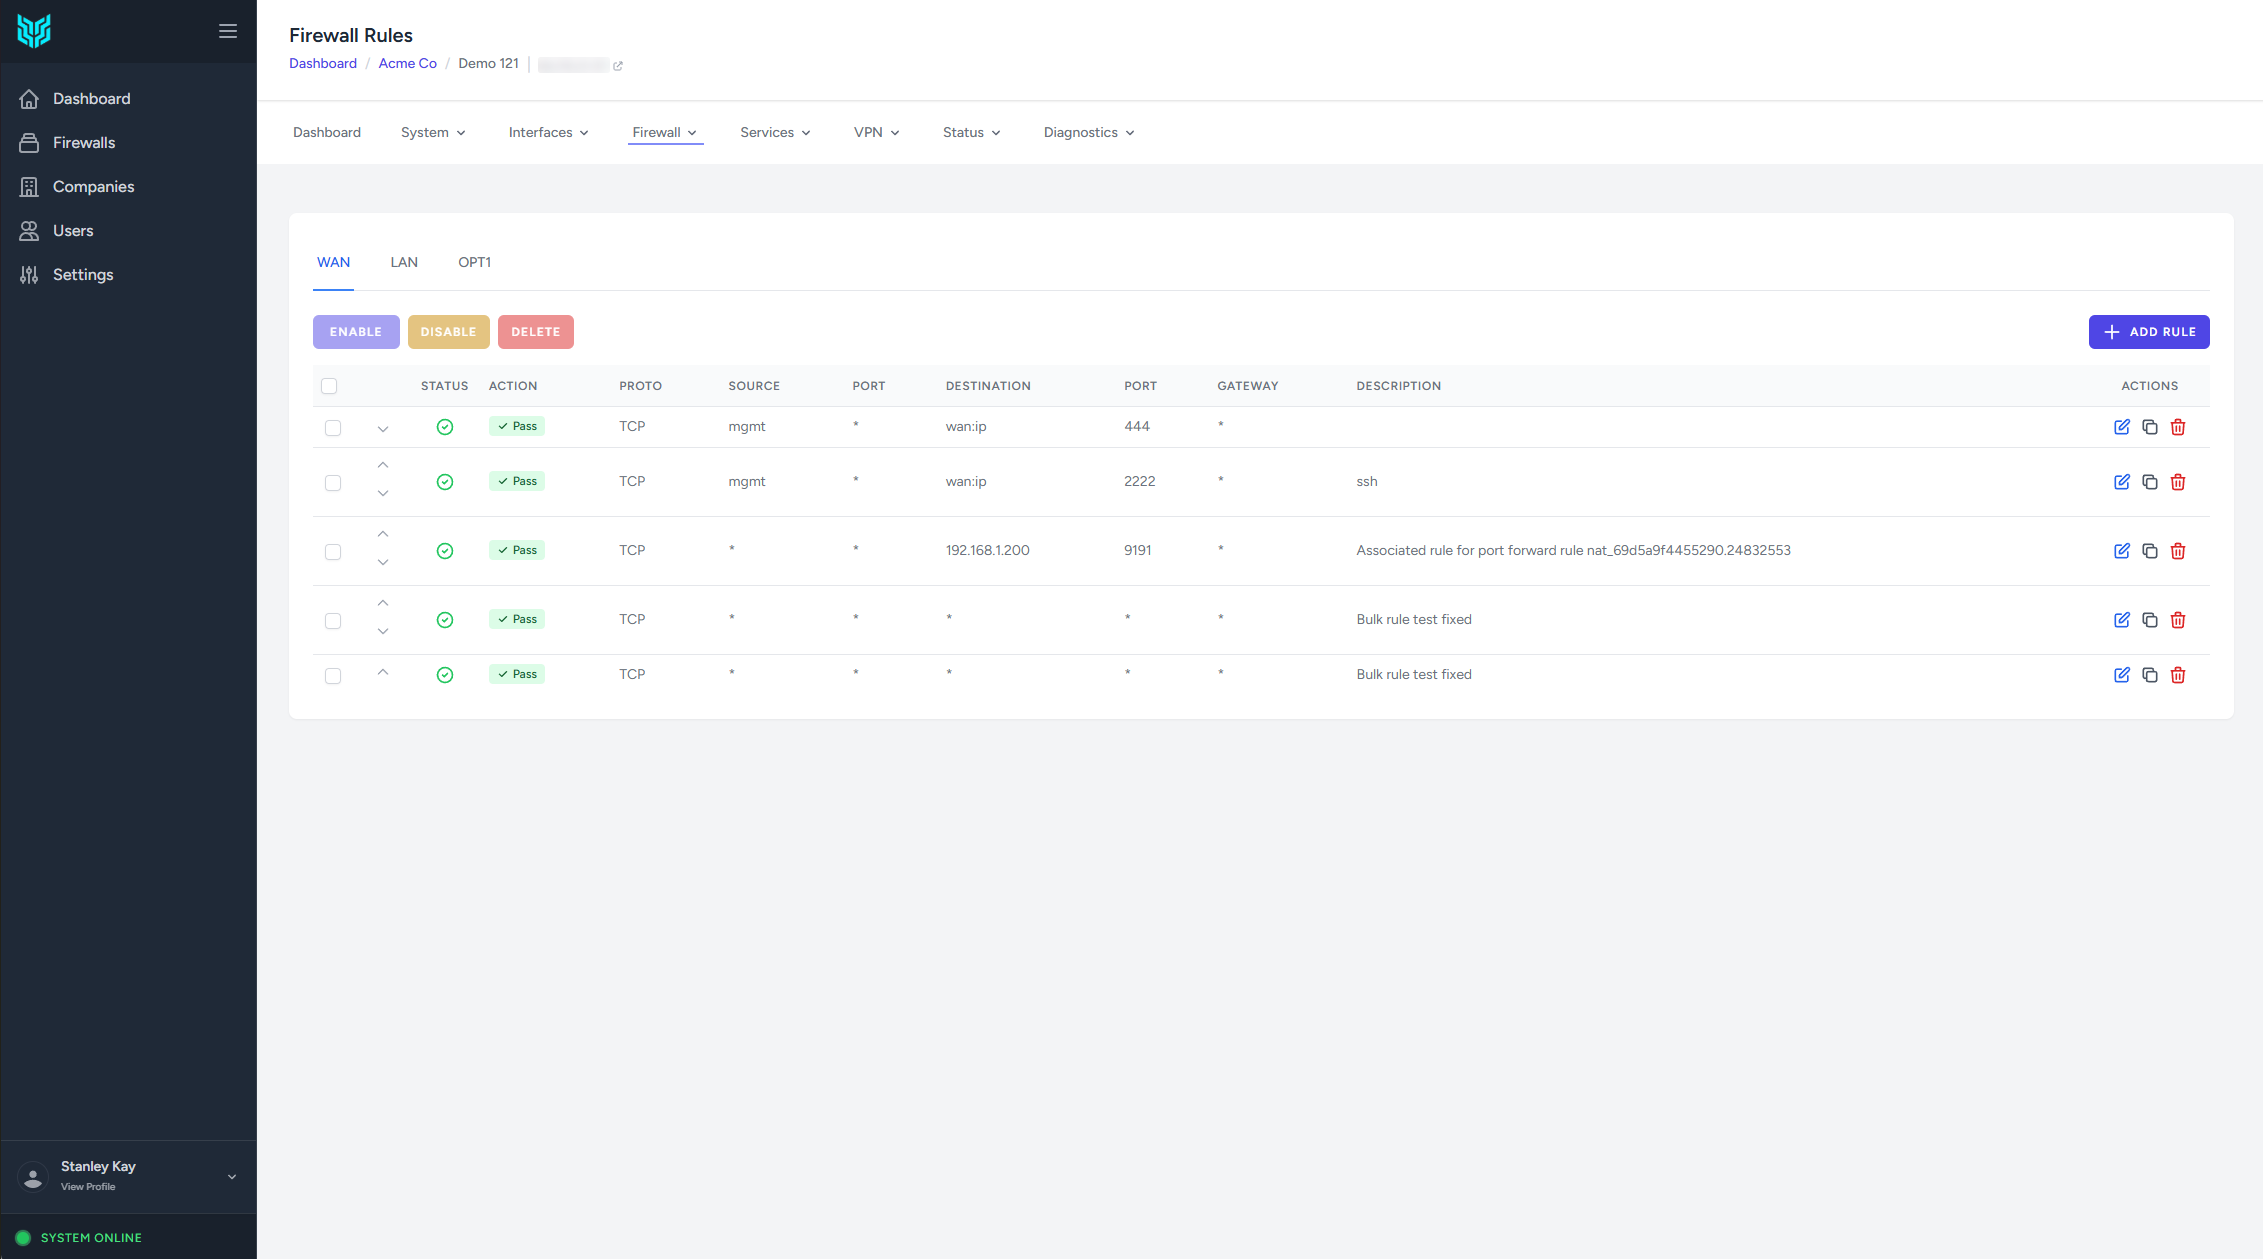Edit the port 444 rule
The height and width of the screenshot is (1259, 2263).
(x=2121, y=427)
